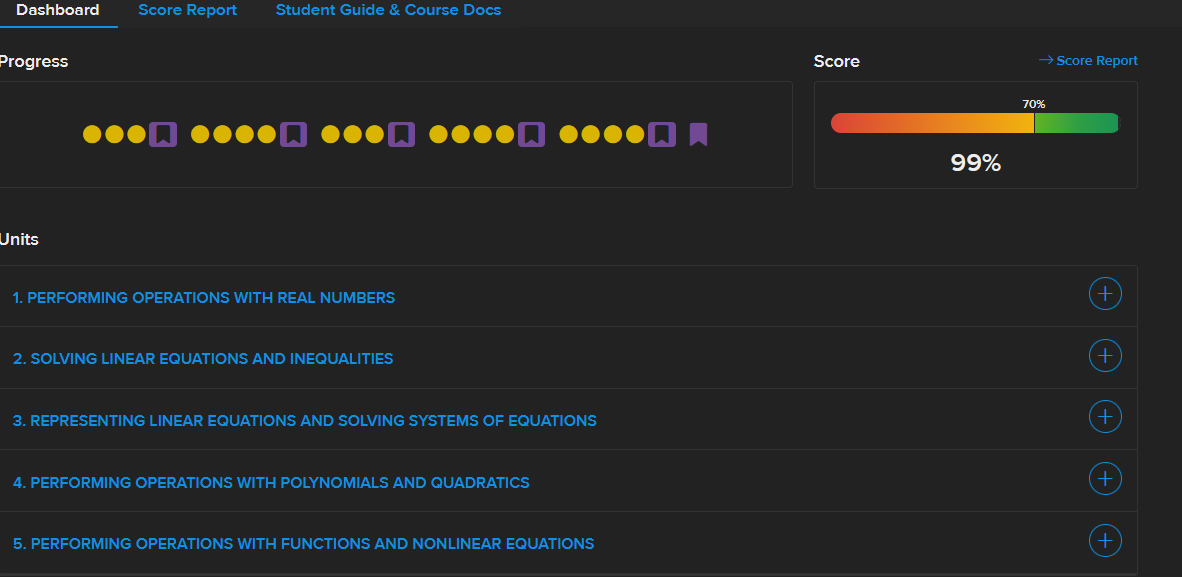Viewport: 1182px width, 577px height.
Task: Open the Performing Operations with Real Numbers title link
Action: coord(204,297)
